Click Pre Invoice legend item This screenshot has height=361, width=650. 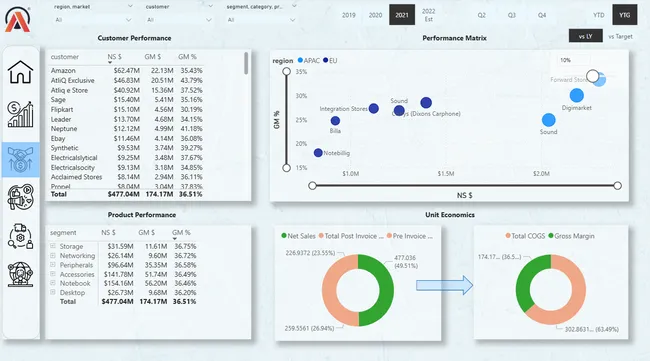(x=410, y=236)
